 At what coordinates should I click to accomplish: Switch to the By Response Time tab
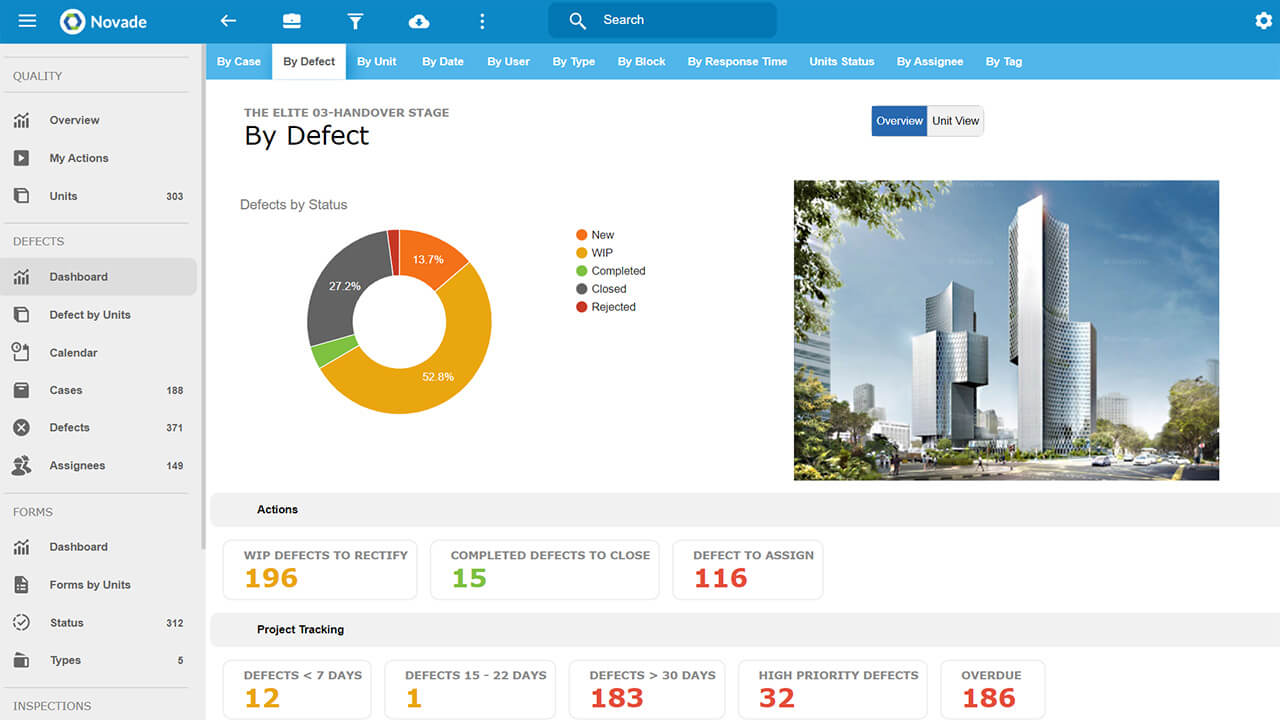737,62
